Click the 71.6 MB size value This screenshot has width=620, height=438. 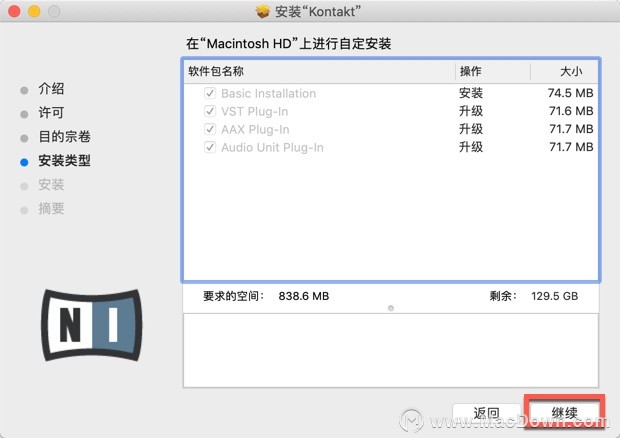click(x=571, y=111)
